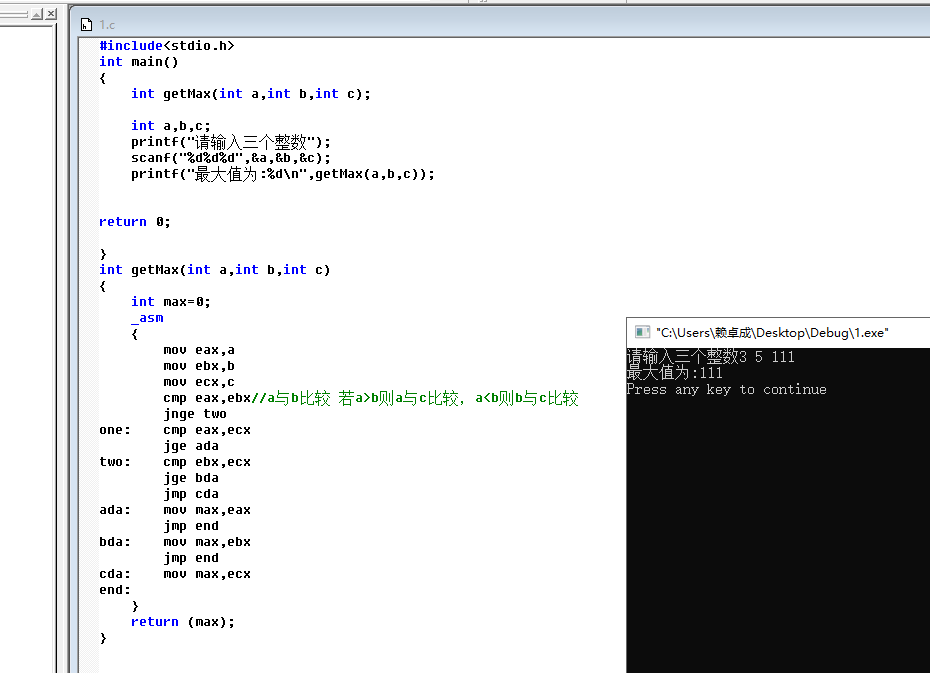Click the console title "C:\Users\赖卓成\Desktop\Debug\1.exe"
930x673 pixels.
click(x=772, y=333)
